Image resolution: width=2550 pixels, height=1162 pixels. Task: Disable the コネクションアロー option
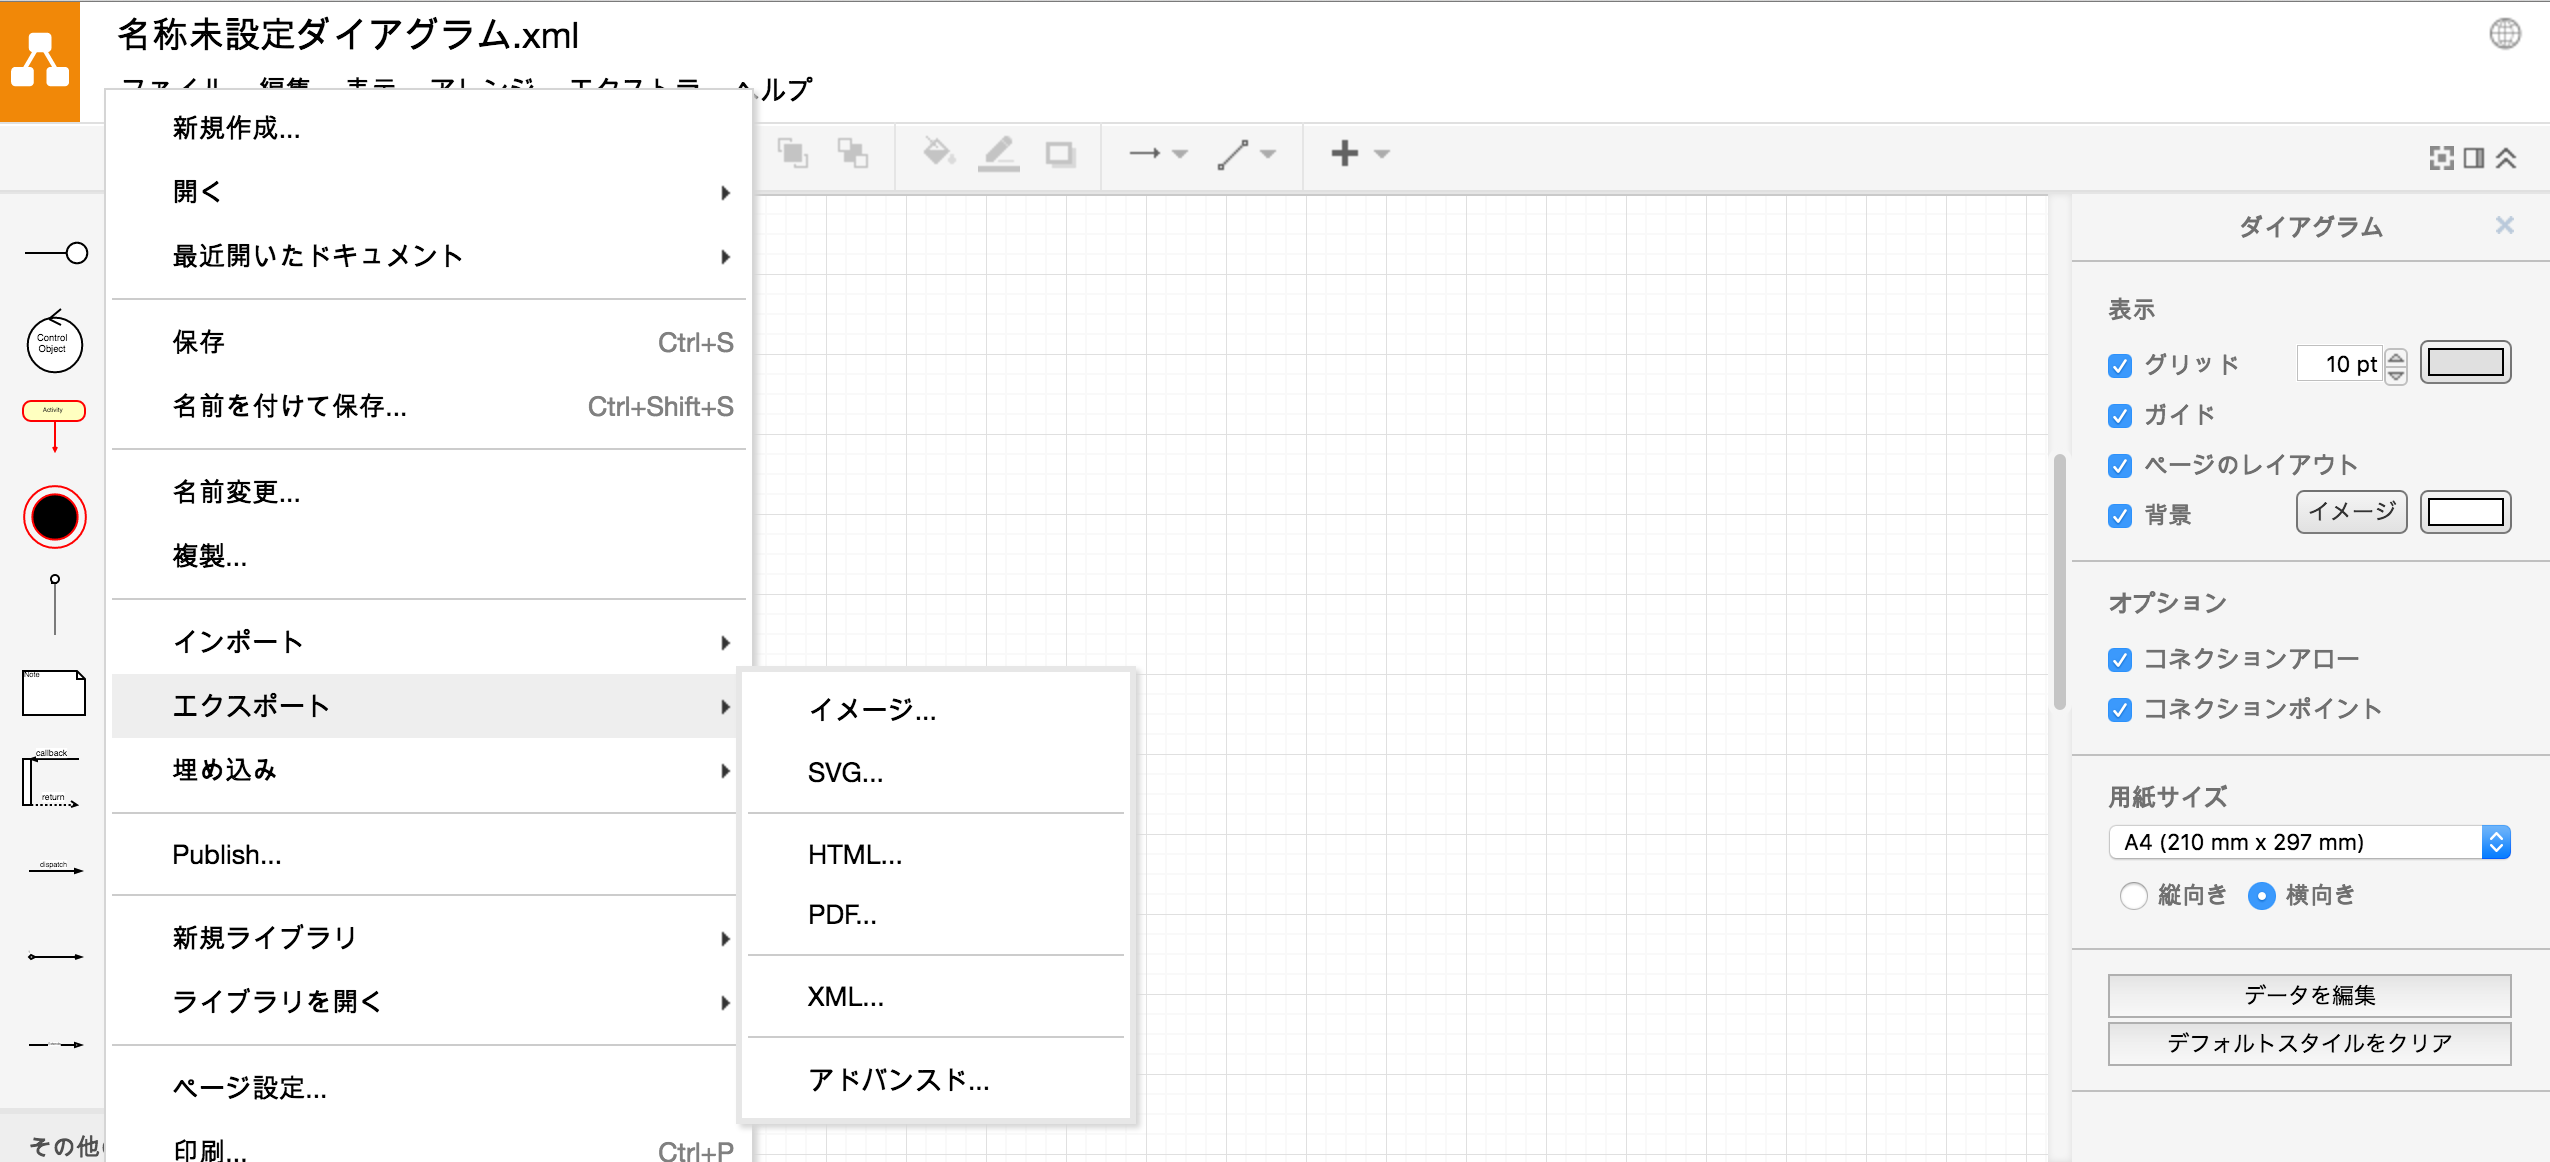(2121, 658)
